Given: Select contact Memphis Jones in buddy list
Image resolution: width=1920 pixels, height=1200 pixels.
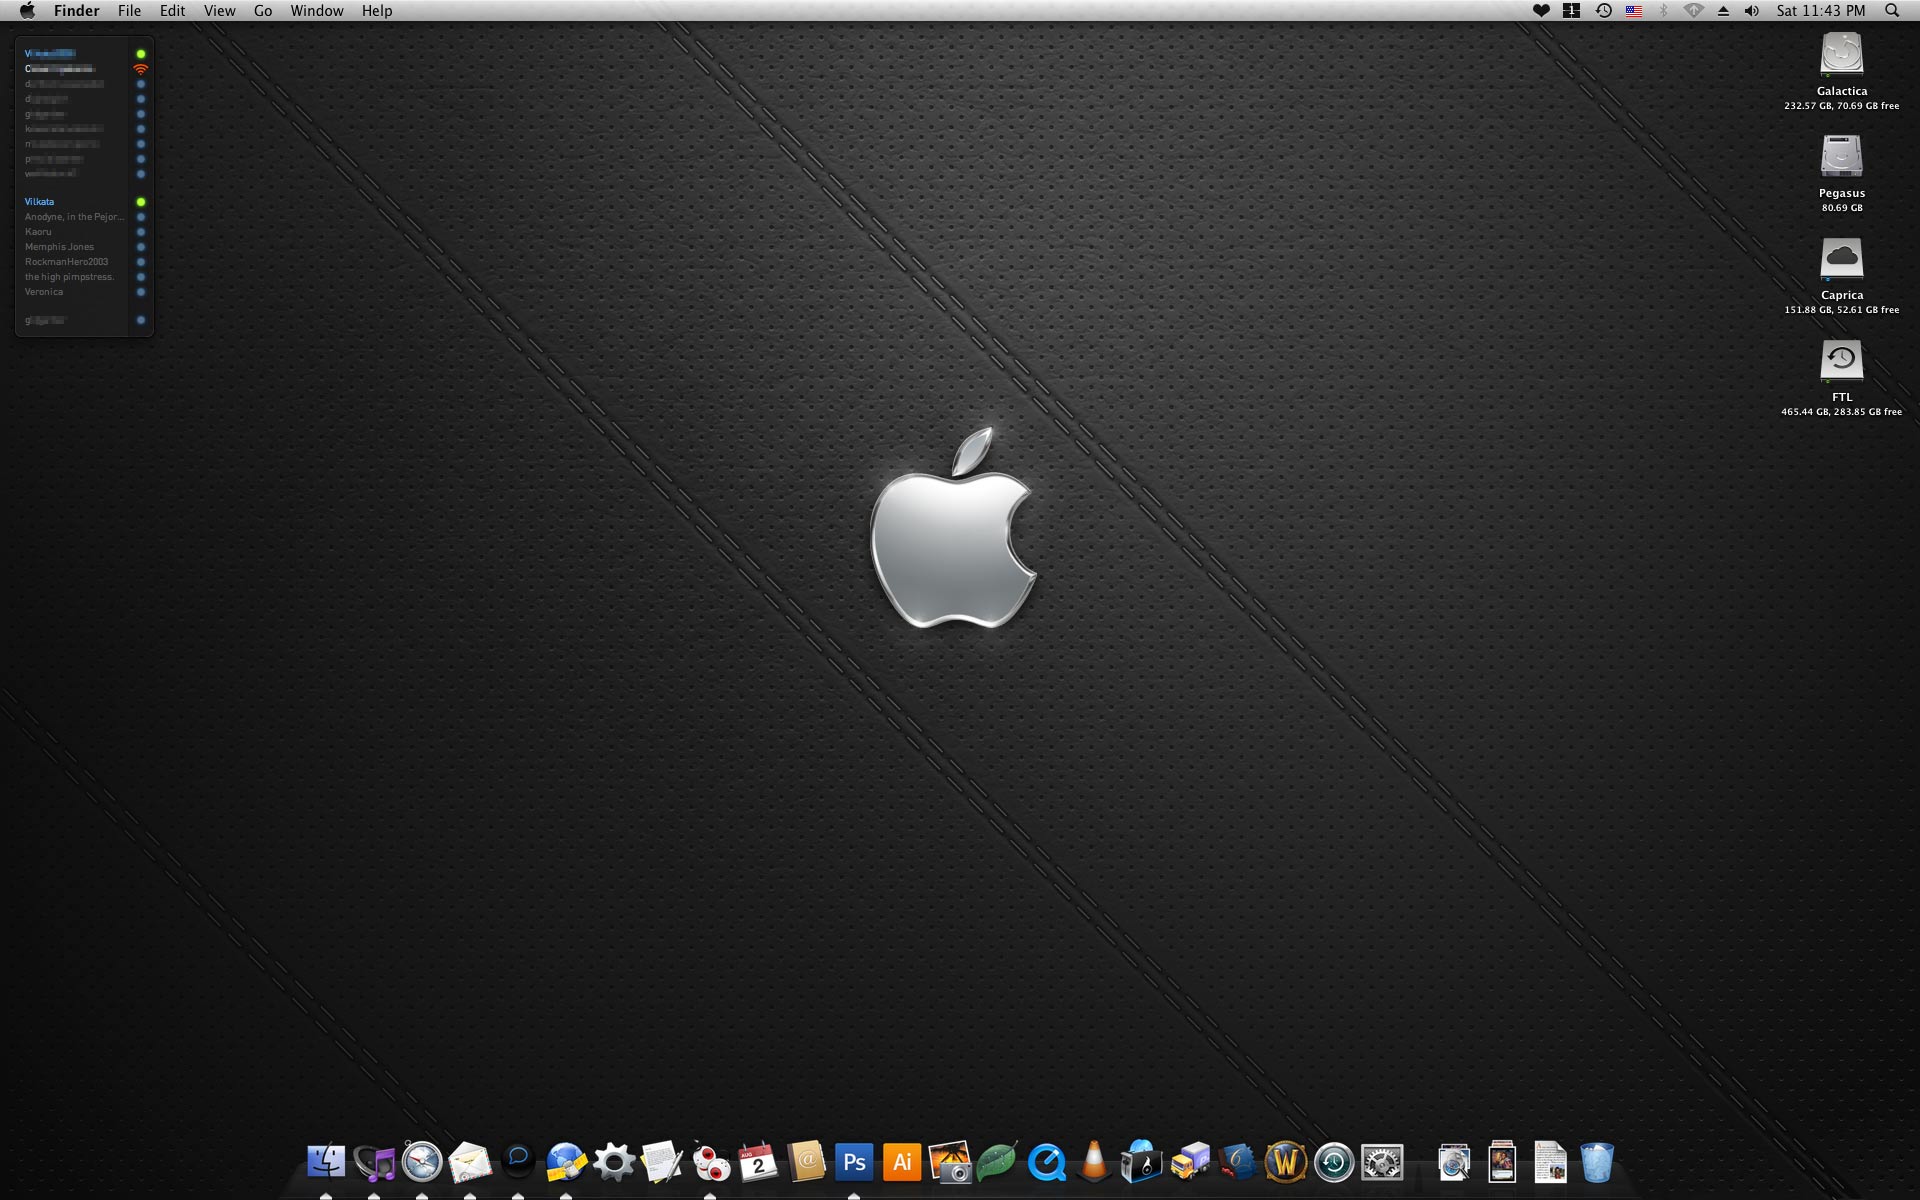Looking at the screenshot, I should pos(60,246).
